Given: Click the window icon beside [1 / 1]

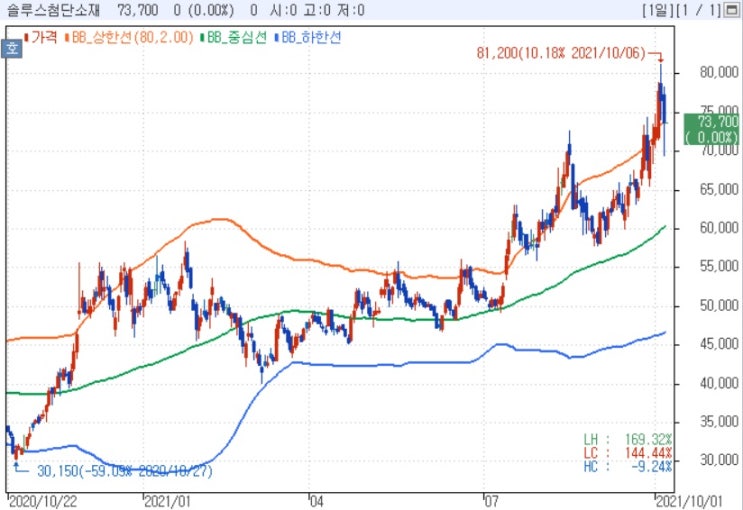Looking at the screenshot, I should (733, 10).
